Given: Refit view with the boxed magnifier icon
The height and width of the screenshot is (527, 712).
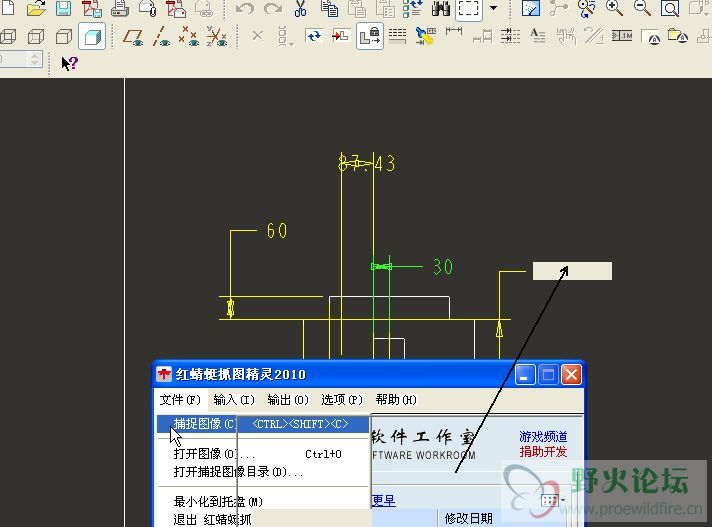Looking at the screenshot, I should coord(670,8).
